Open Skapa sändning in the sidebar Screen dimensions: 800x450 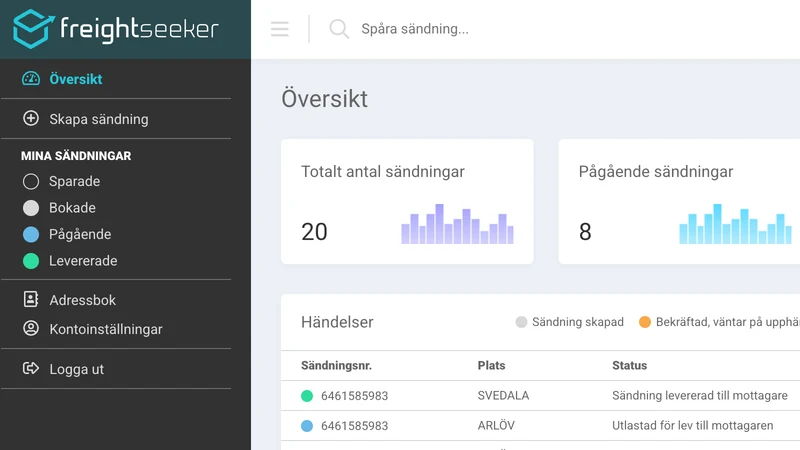click(x=99, y=119)
